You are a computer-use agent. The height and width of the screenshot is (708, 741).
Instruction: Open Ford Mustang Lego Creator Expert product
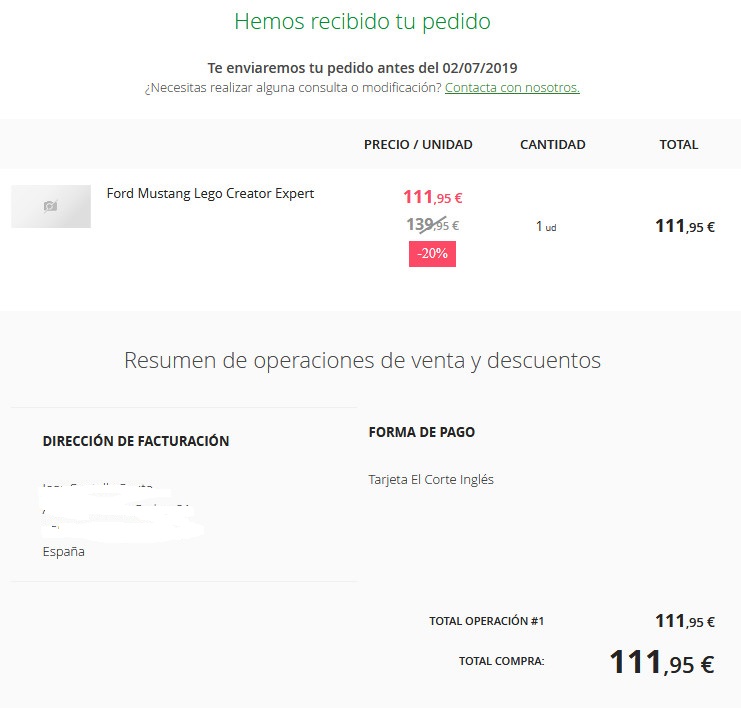[x=210, y=193]
